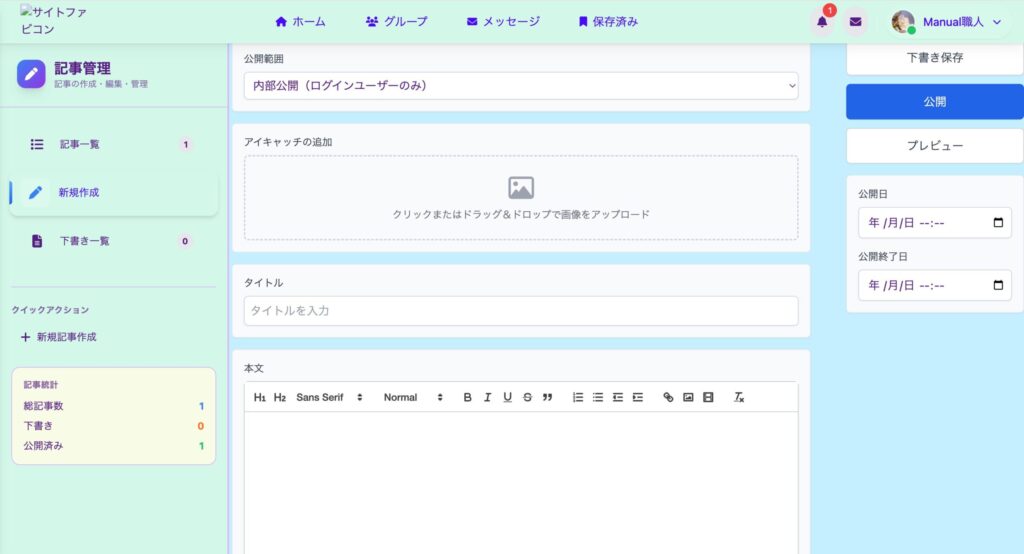Open 保存済み in top navigation
This screenshot has height=554, width=1024.
[x=608, y=22]
